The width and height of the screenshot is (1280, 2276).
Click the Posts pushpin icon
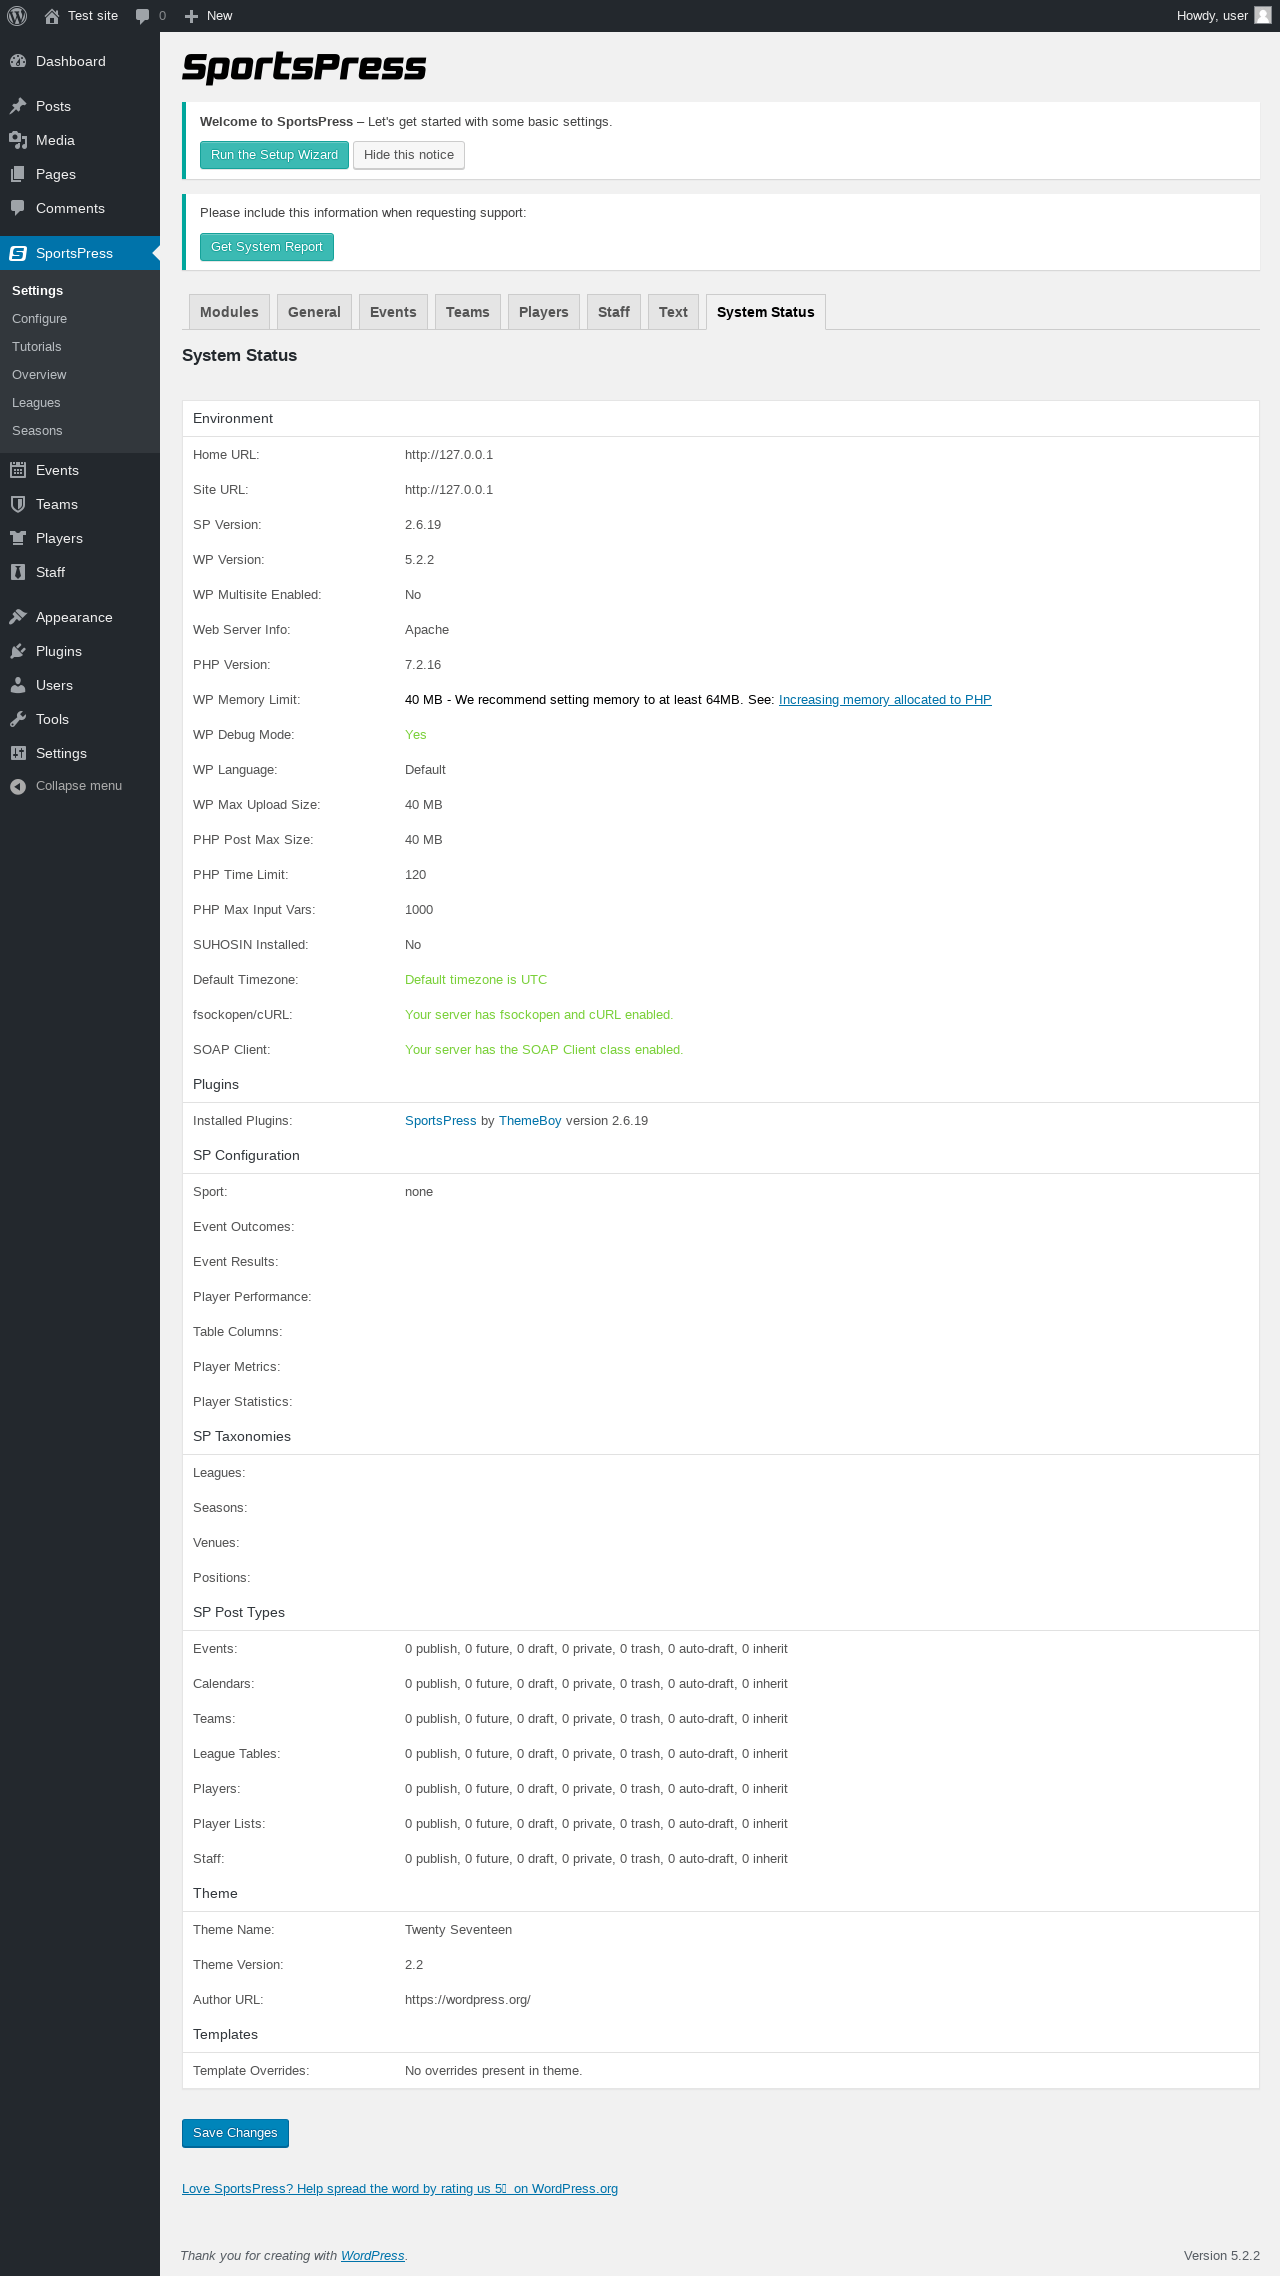18,106
